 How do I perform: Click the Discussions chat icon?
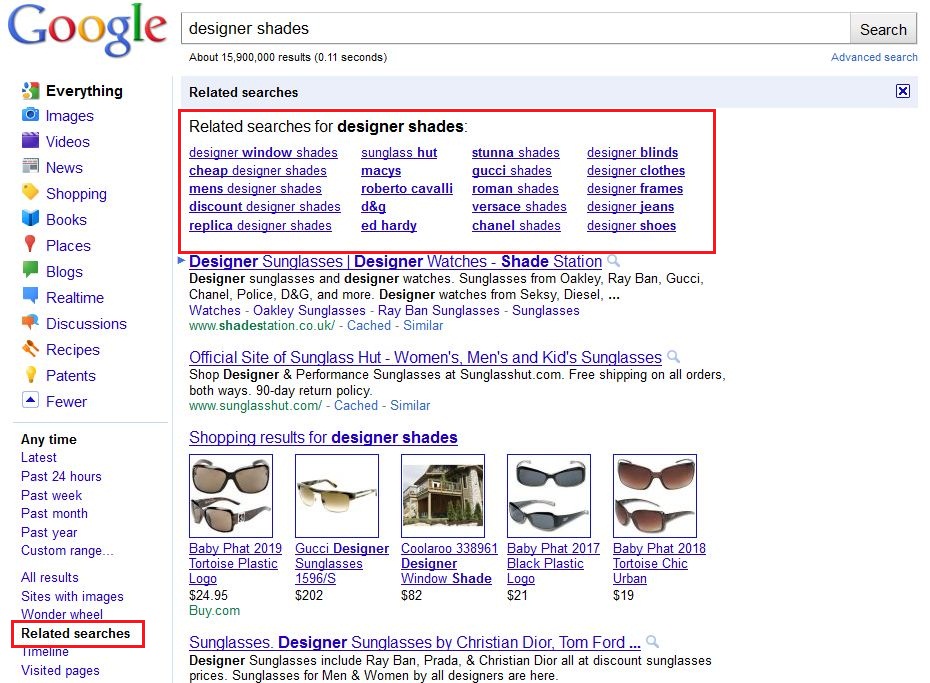[x=30, y=322]
